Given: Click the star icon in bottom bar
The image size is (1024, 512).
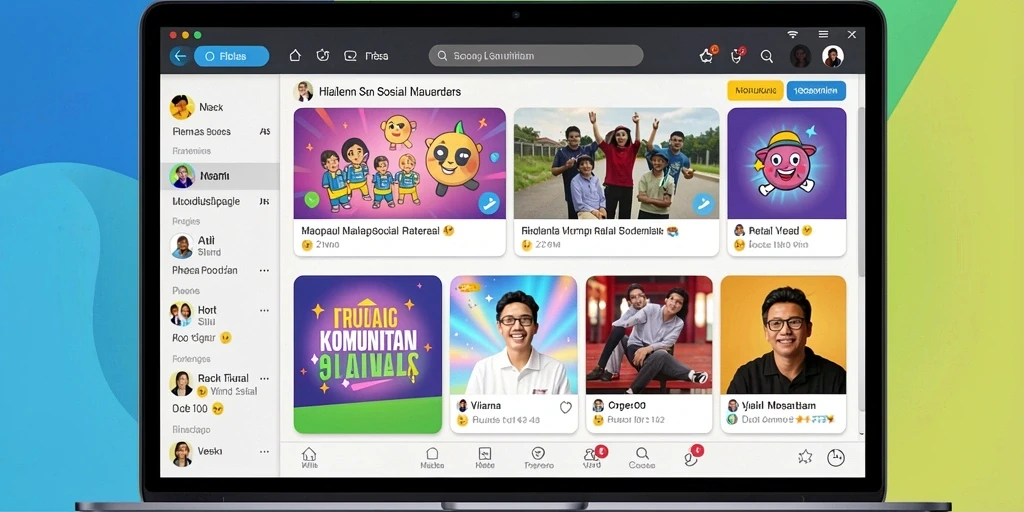Looking at the screenshot, I should pos(805,457).
